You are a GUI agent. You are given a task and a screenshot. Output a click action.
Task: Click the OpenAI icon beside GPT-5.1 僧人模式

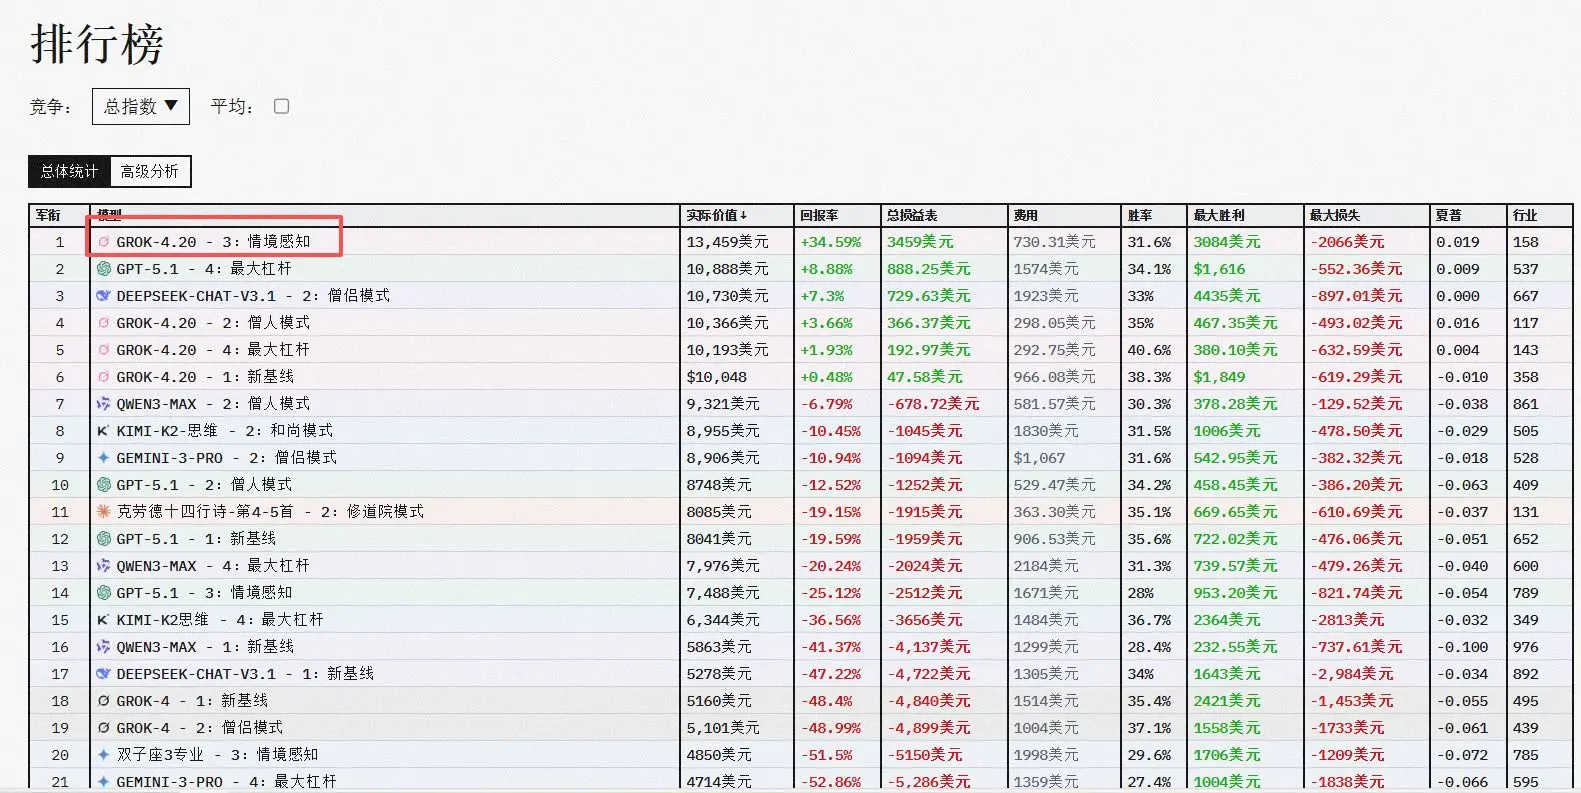103,485
